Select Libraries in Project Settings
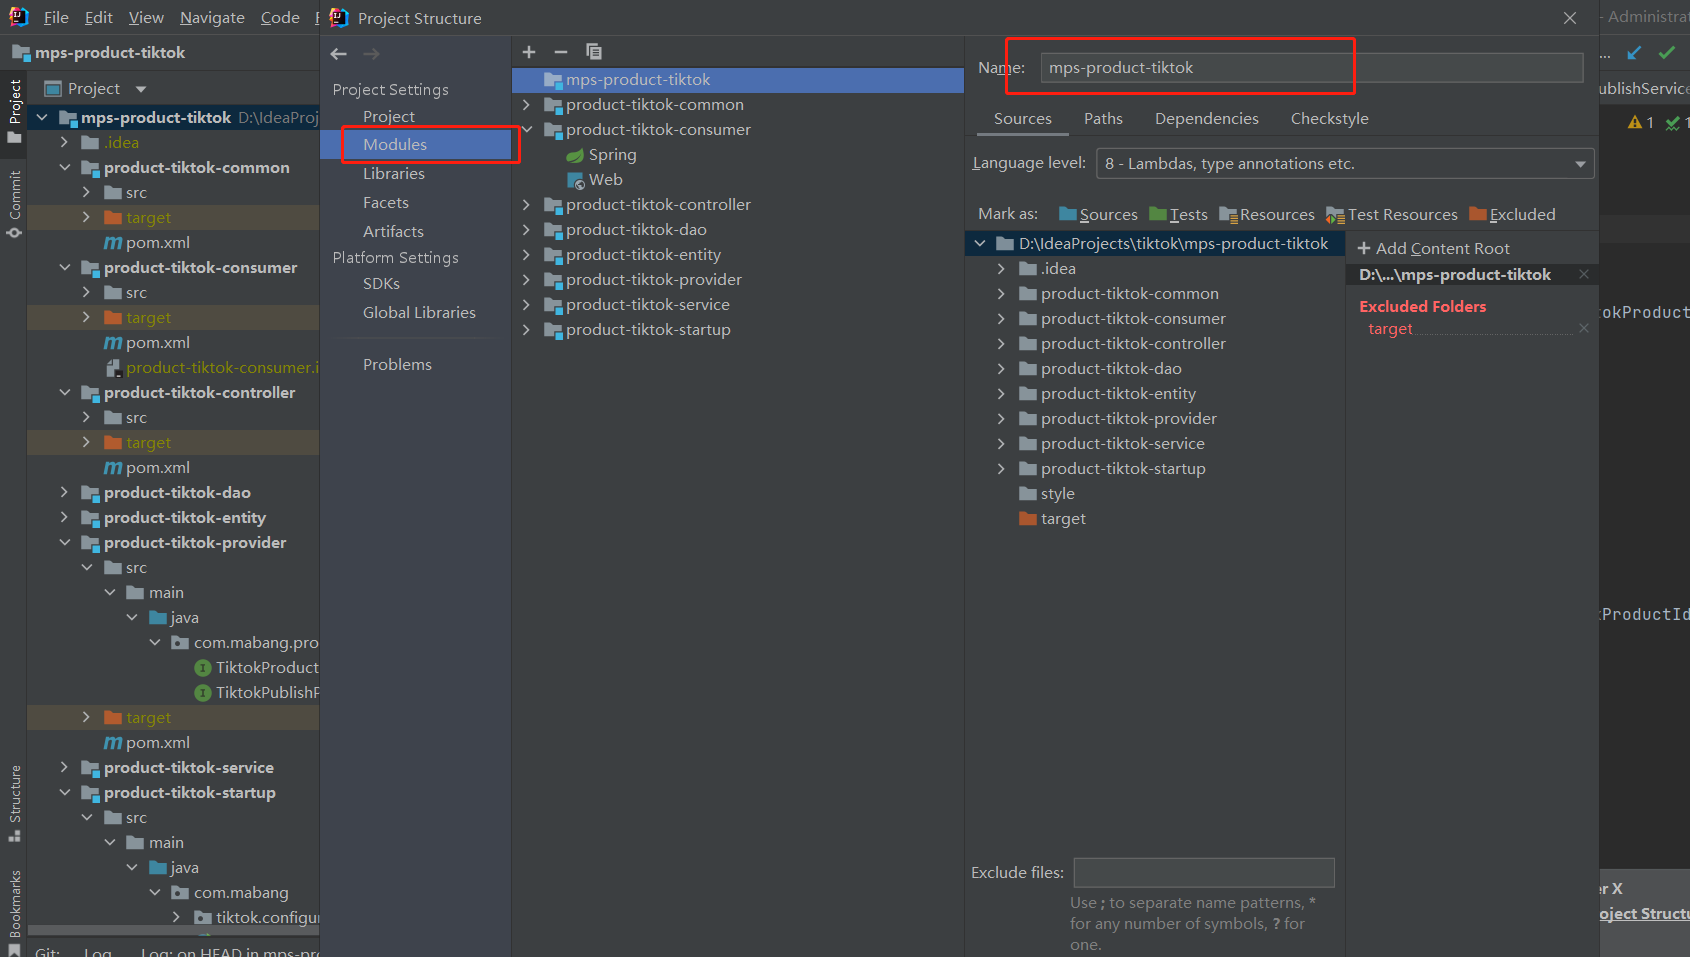 (x=393, y=174)
